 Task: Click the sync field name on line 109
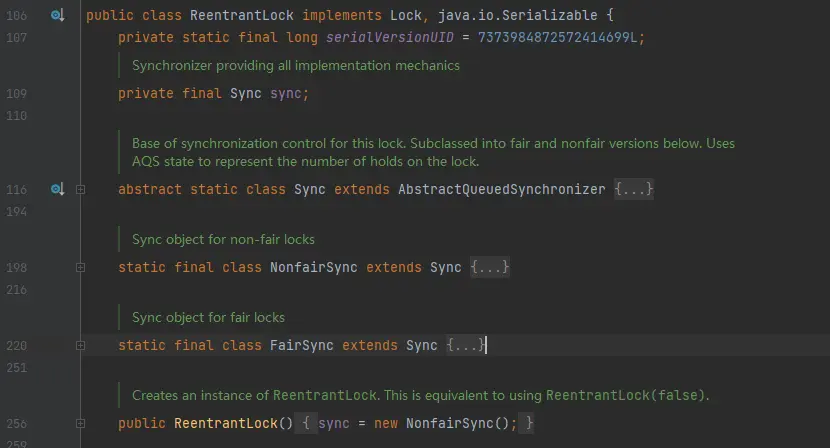[286, 94]
